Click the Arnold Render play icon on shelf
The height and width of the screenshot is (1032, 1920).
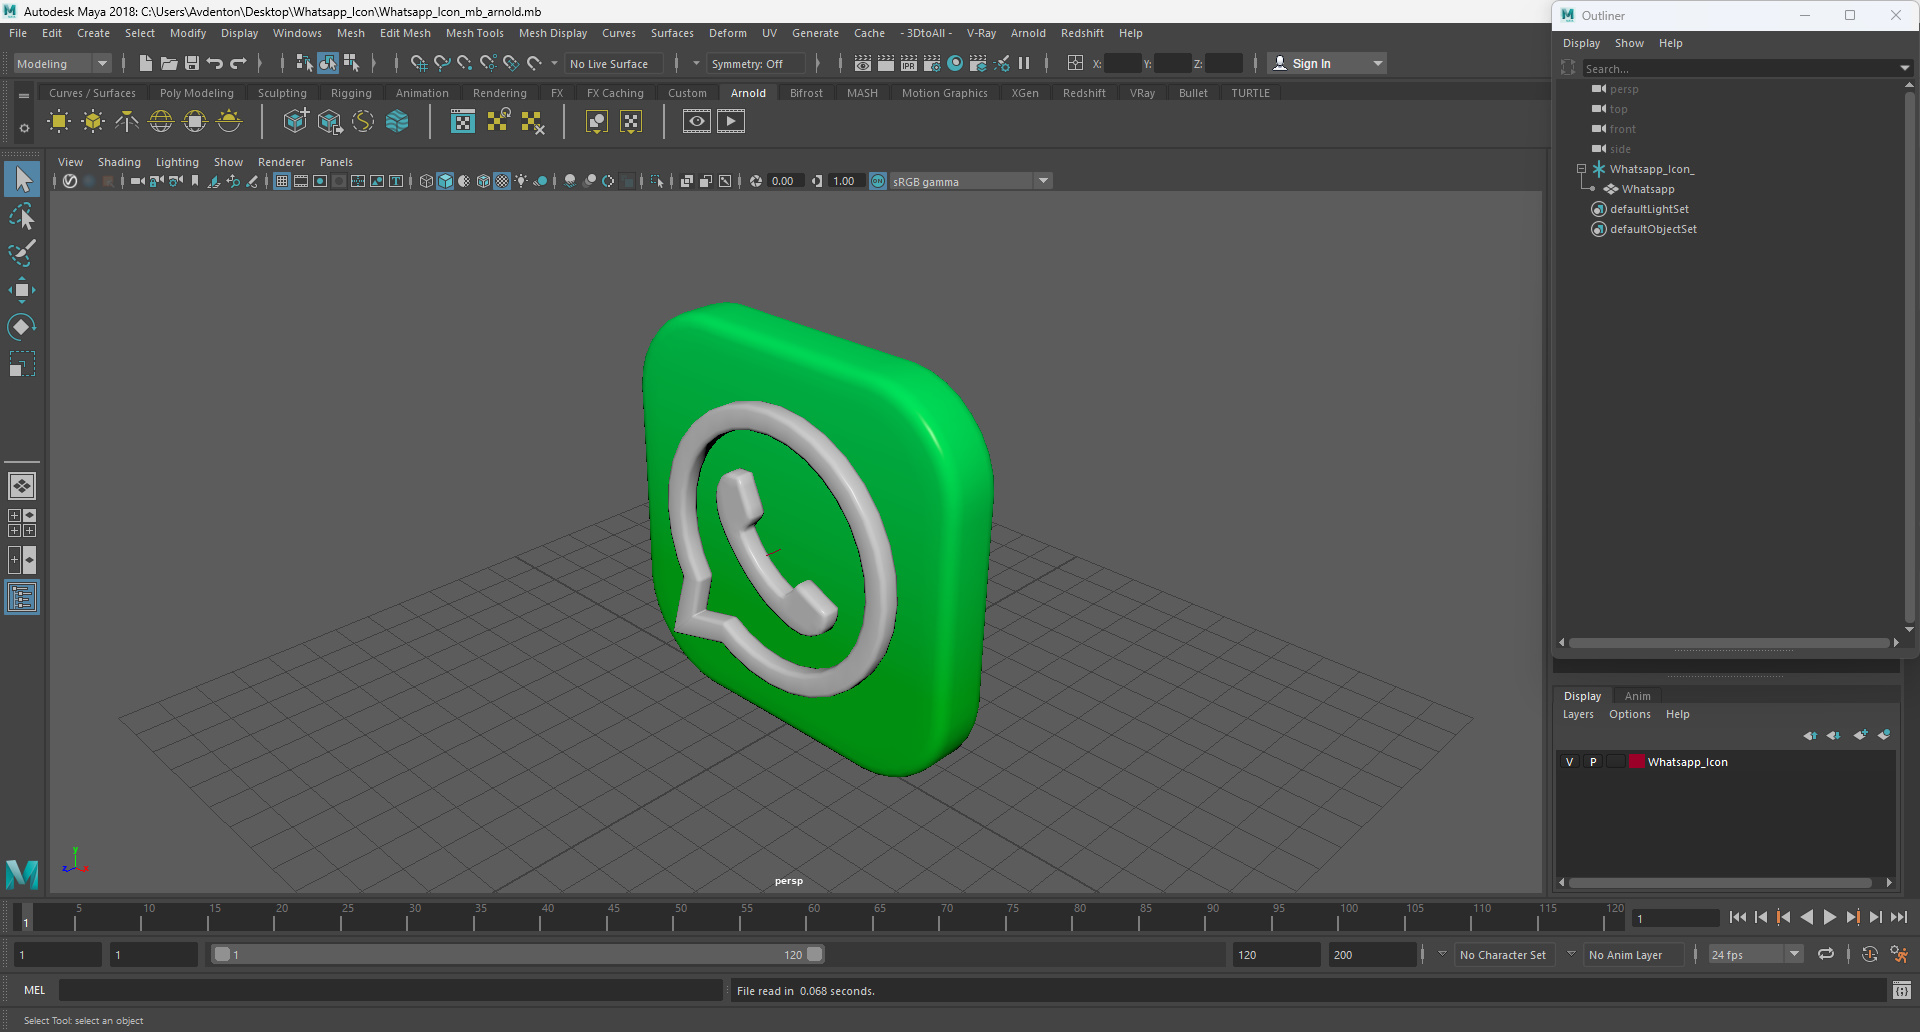[731, 122]
